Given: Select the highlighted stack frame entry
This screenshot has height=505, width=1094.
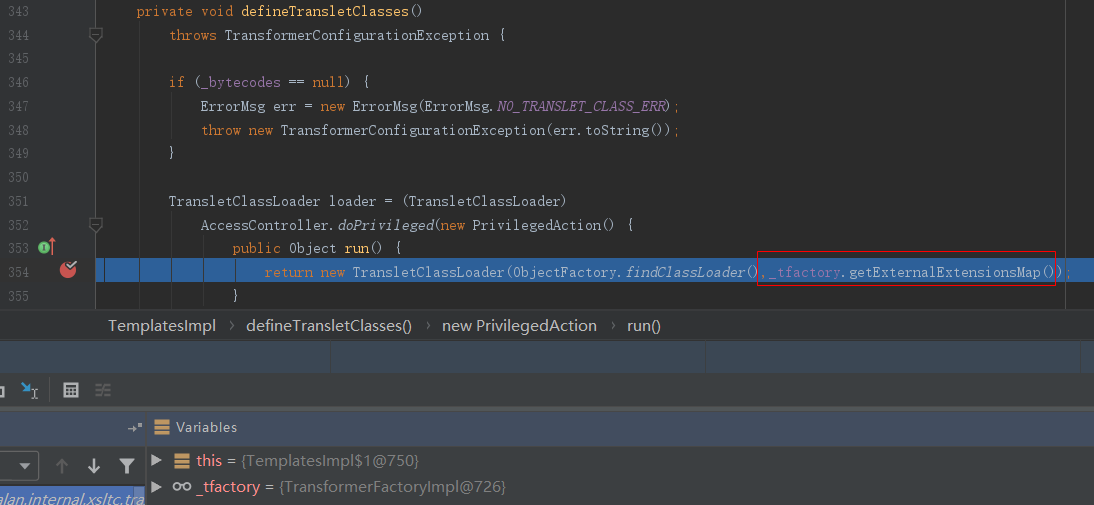Looking at the screenshot, I should (x=70, y=497).
